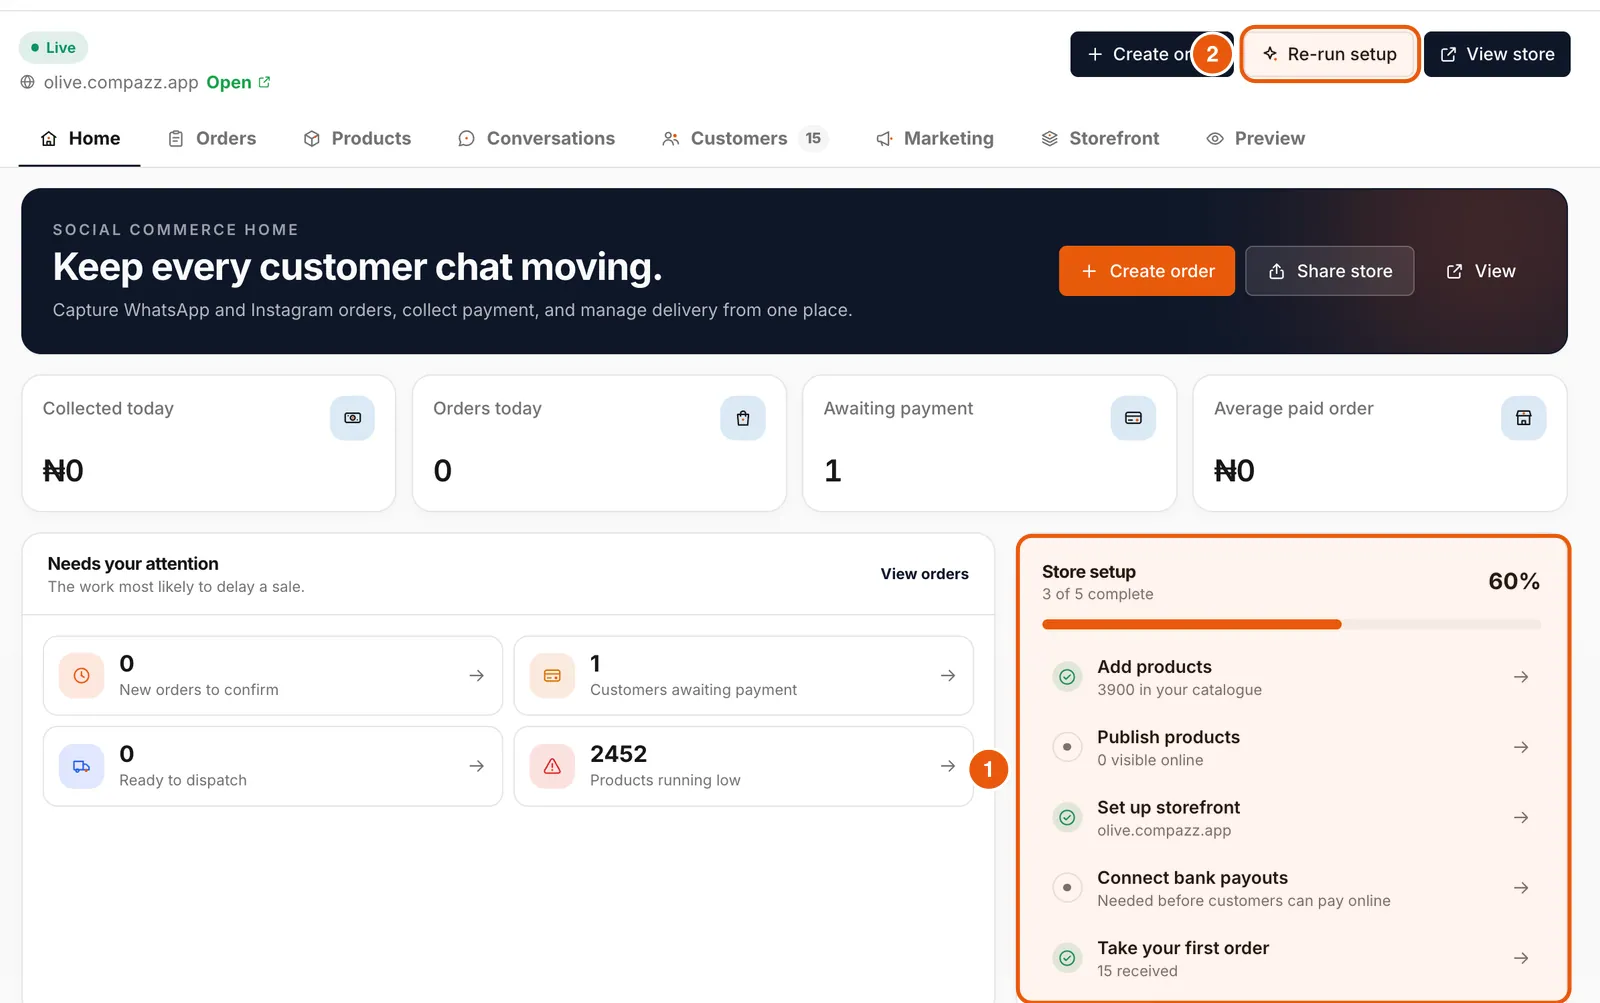Click the Store setup progress bar
The image size is (1600, 1003).
(x=1291, y=624)
